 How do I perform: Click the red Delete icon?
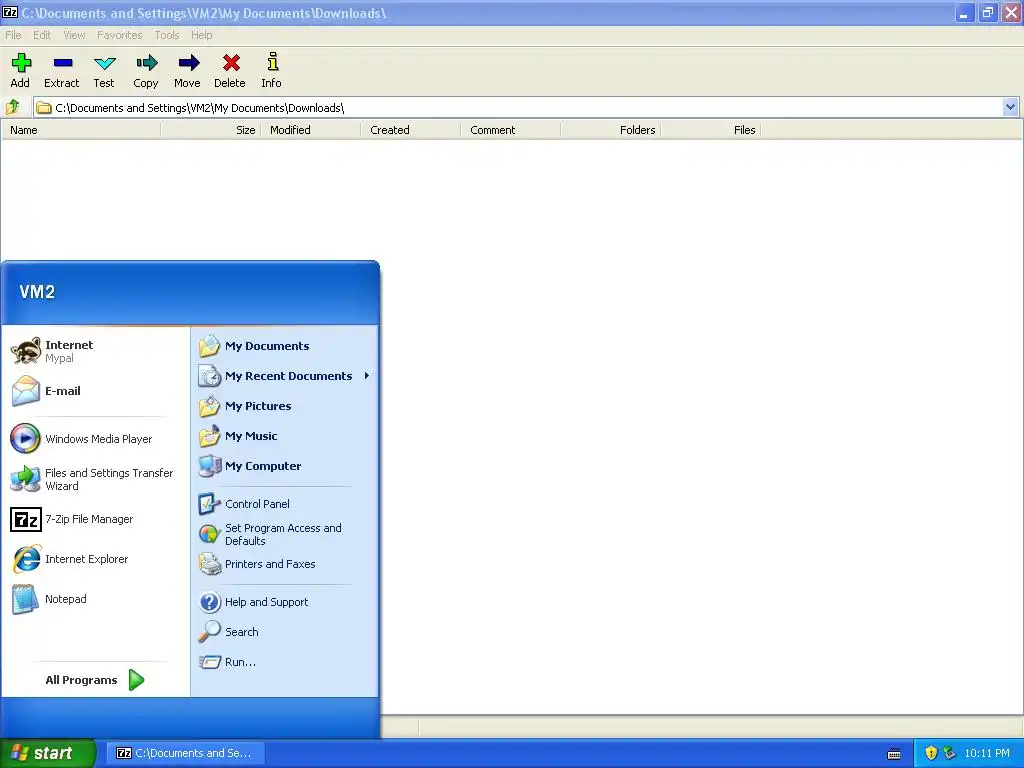click(230, 70)
